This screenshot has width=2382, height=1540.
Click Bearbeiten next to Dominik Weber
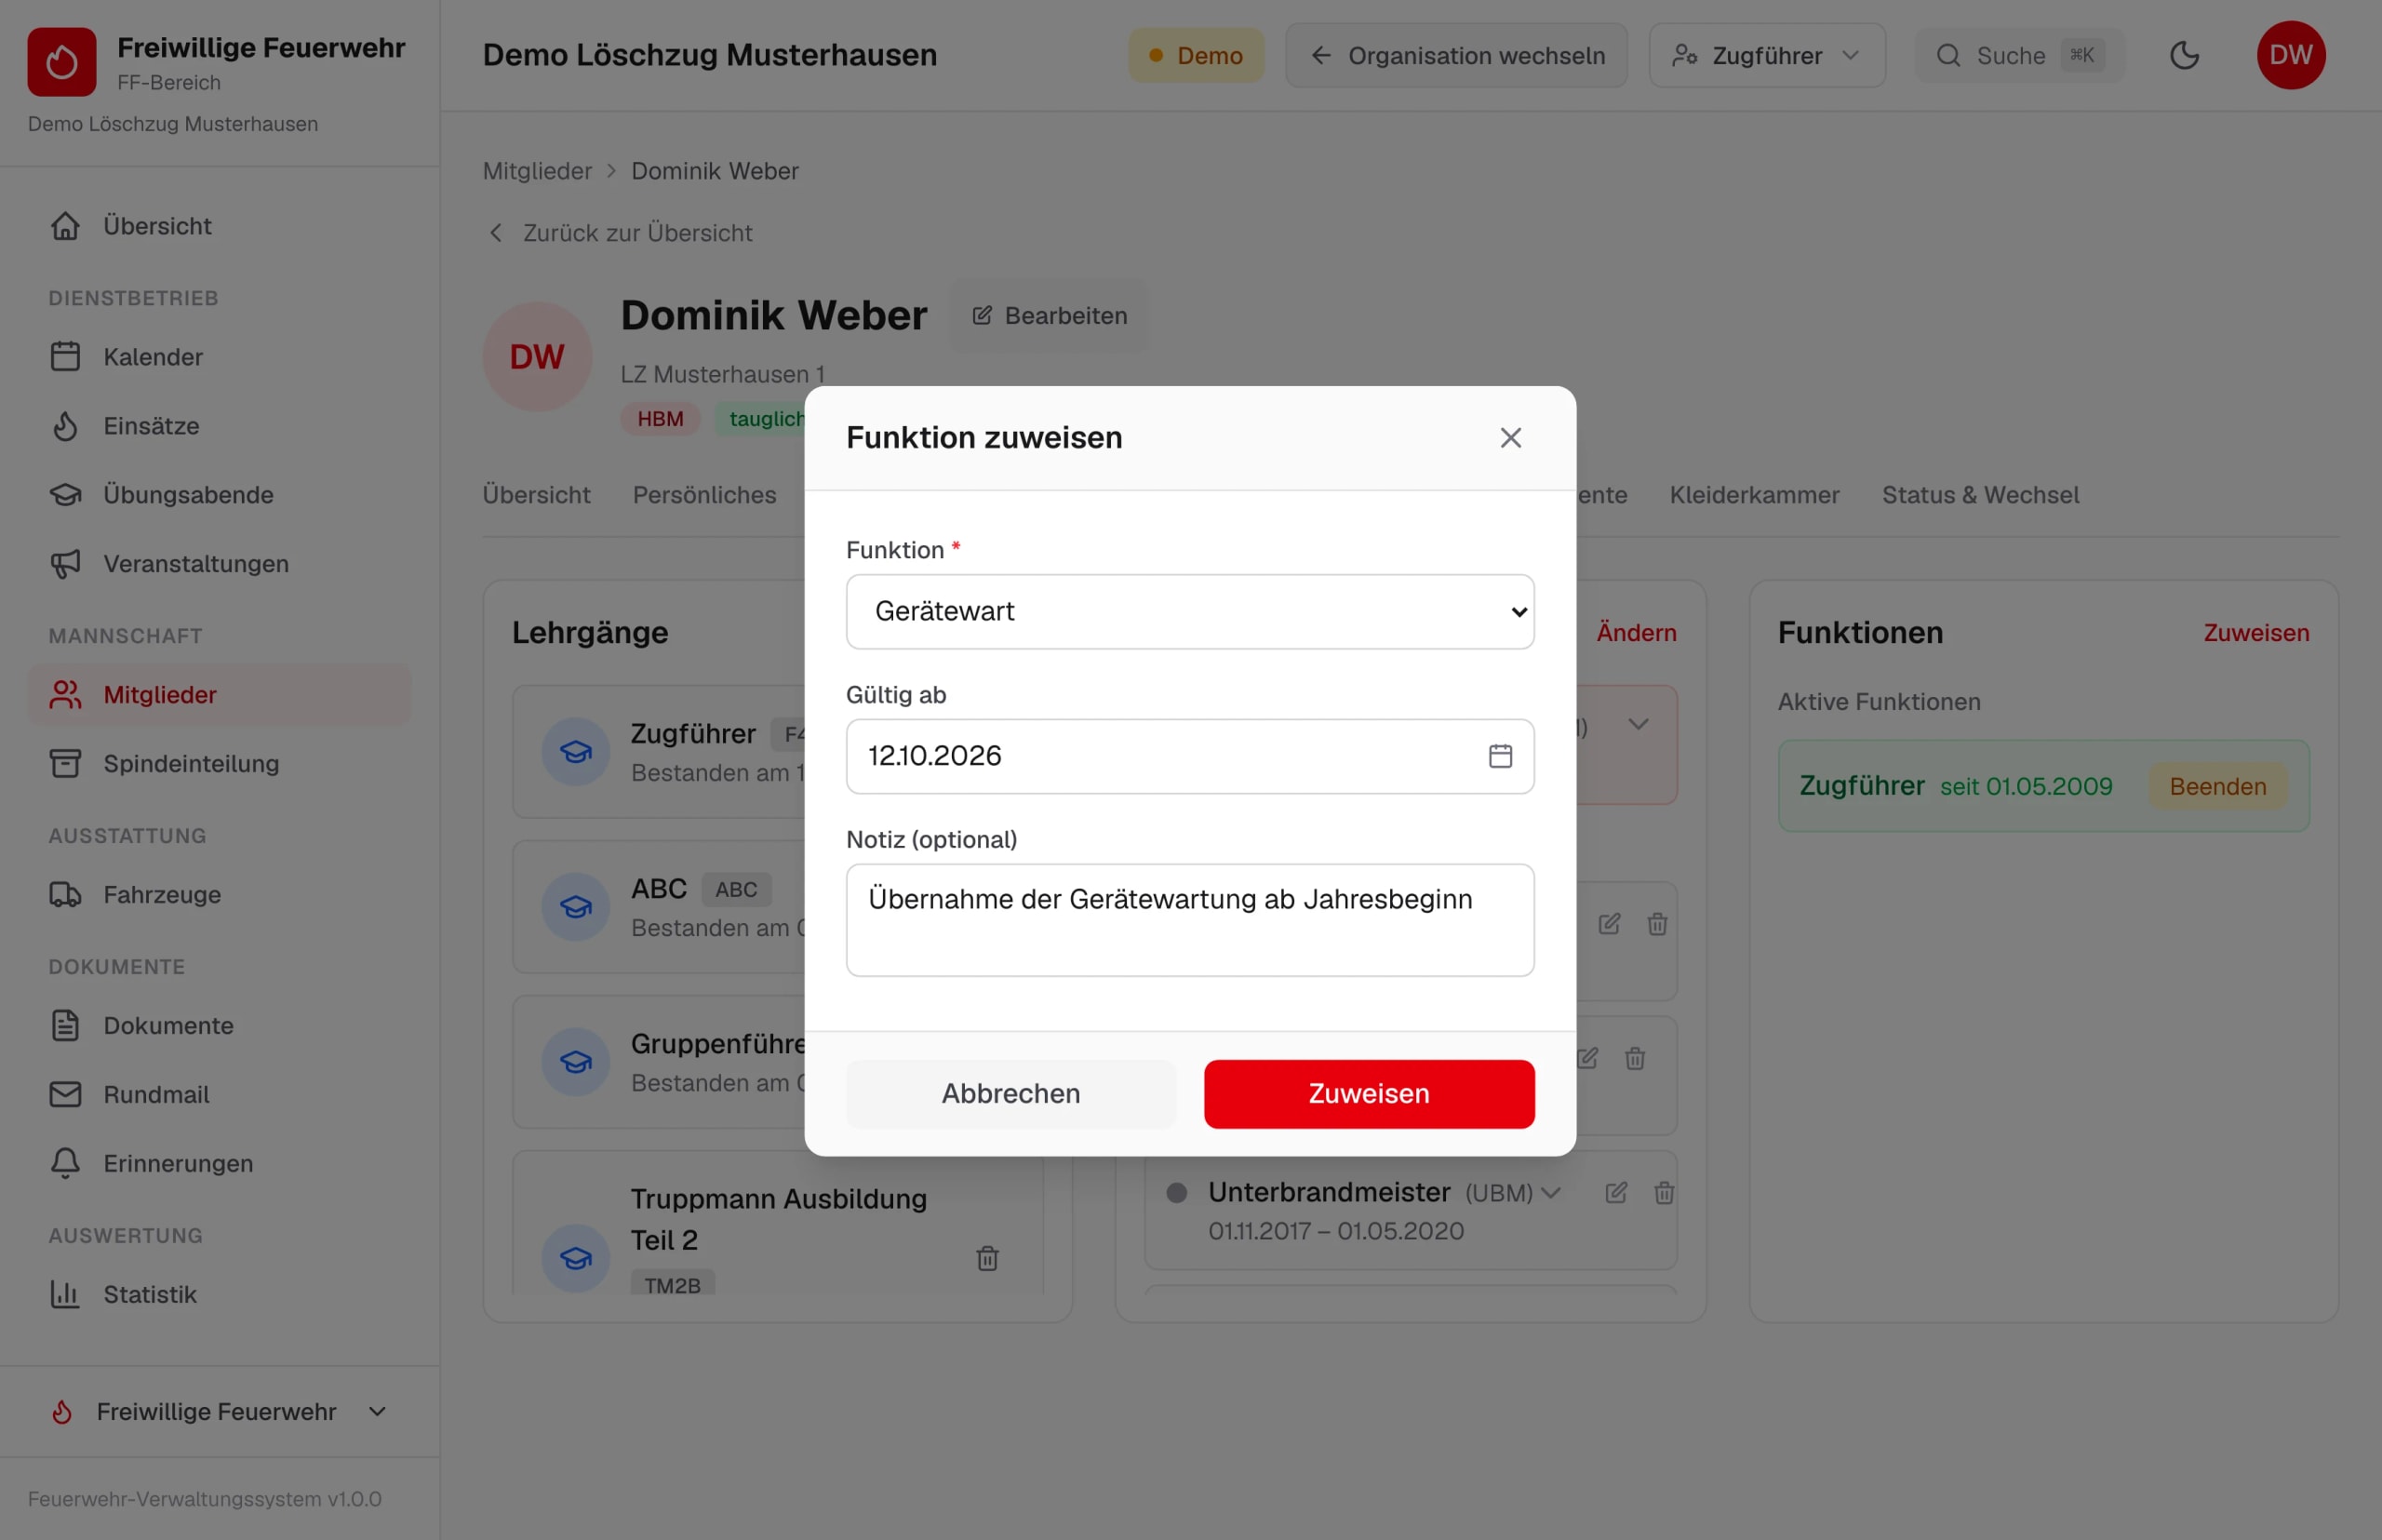coord(1049,316)
